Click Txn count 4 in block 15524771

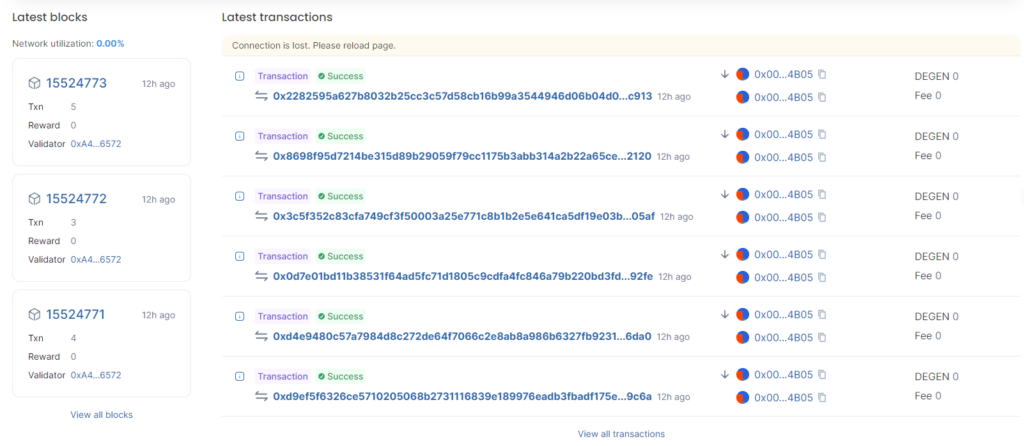73,338
